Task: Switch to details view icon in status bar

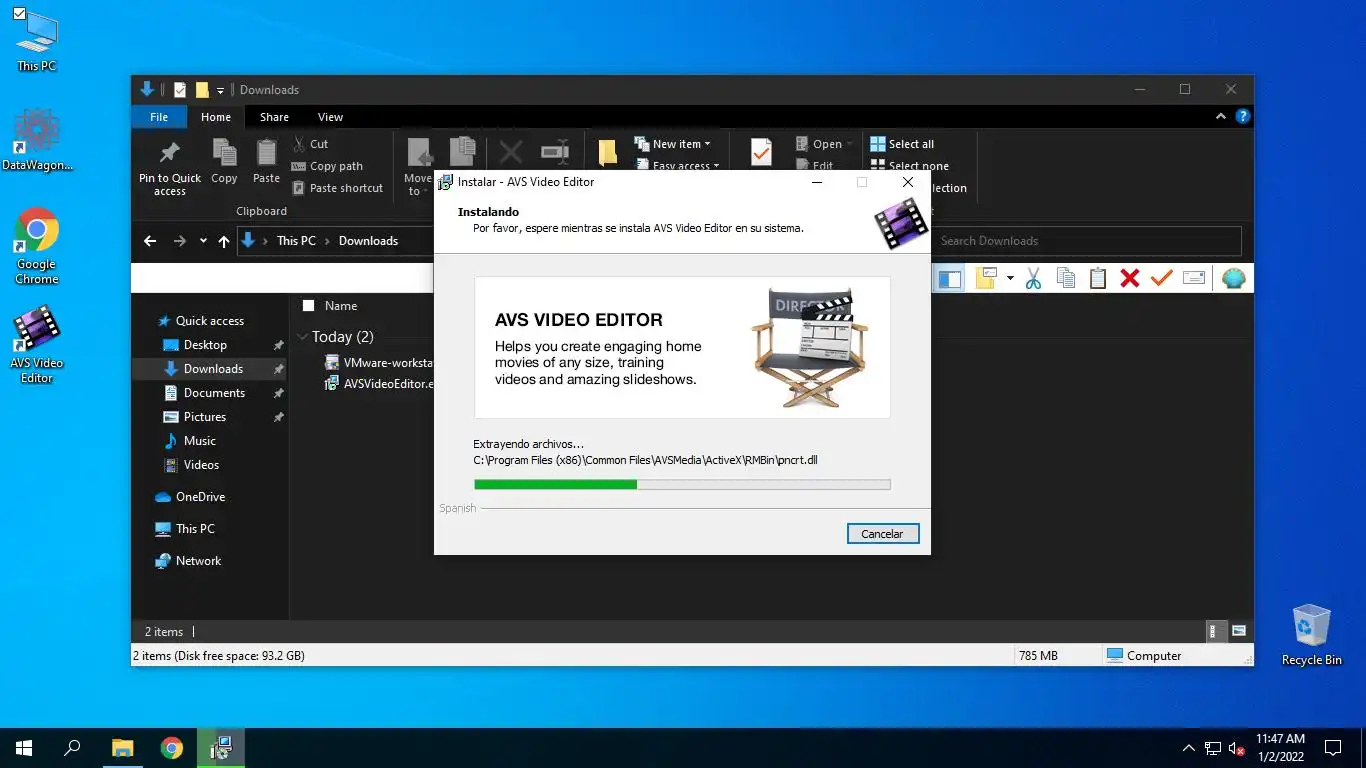Action: 1213,631
